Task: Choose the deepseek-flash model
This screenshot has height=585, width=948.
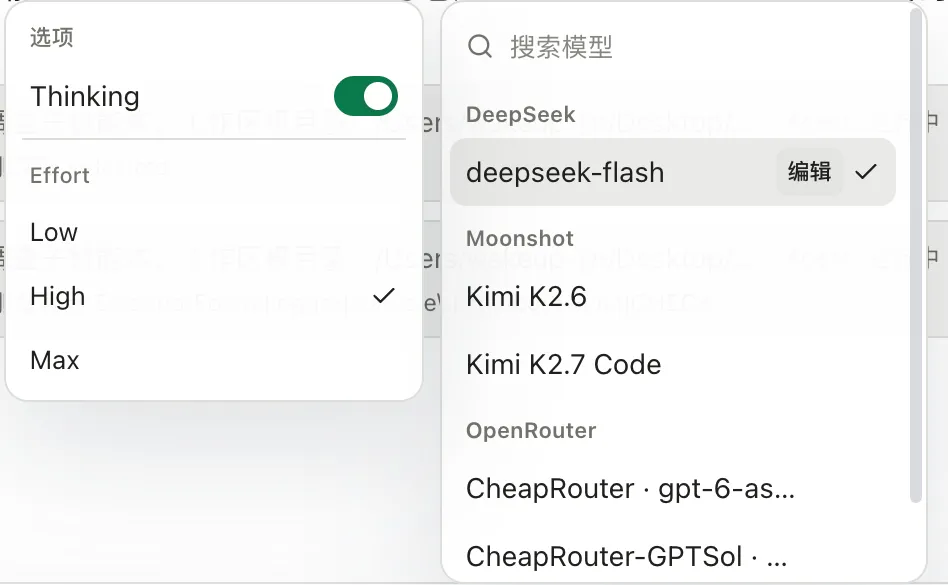Action: pyautogui.click(x=672, y=172)
